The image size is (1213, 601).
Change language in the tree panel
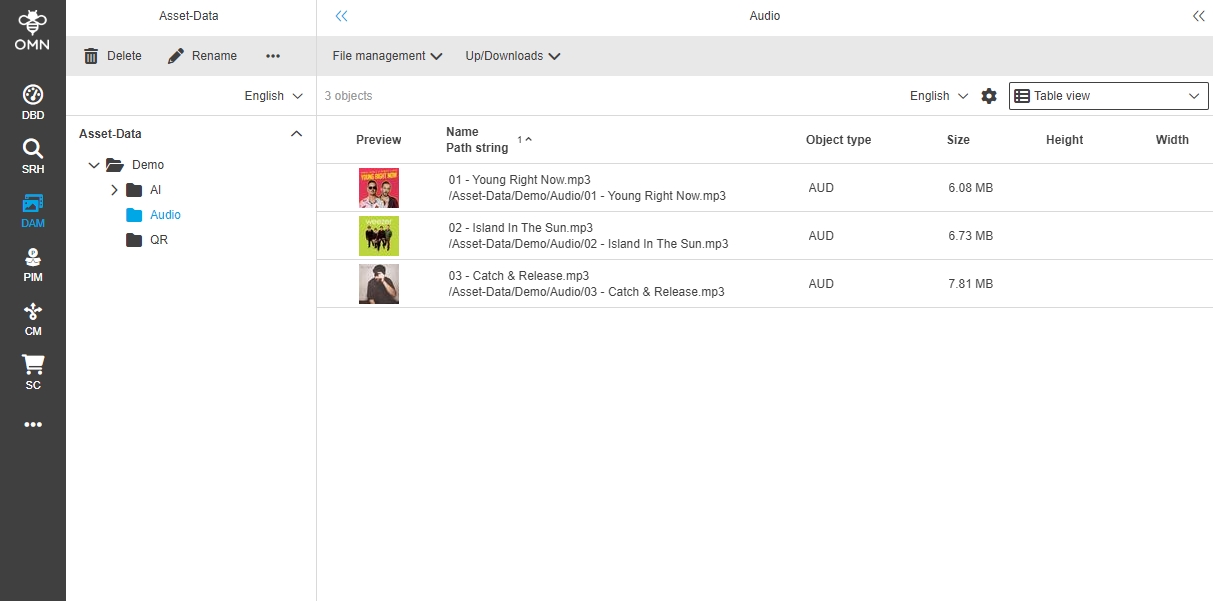coord(274,96)
